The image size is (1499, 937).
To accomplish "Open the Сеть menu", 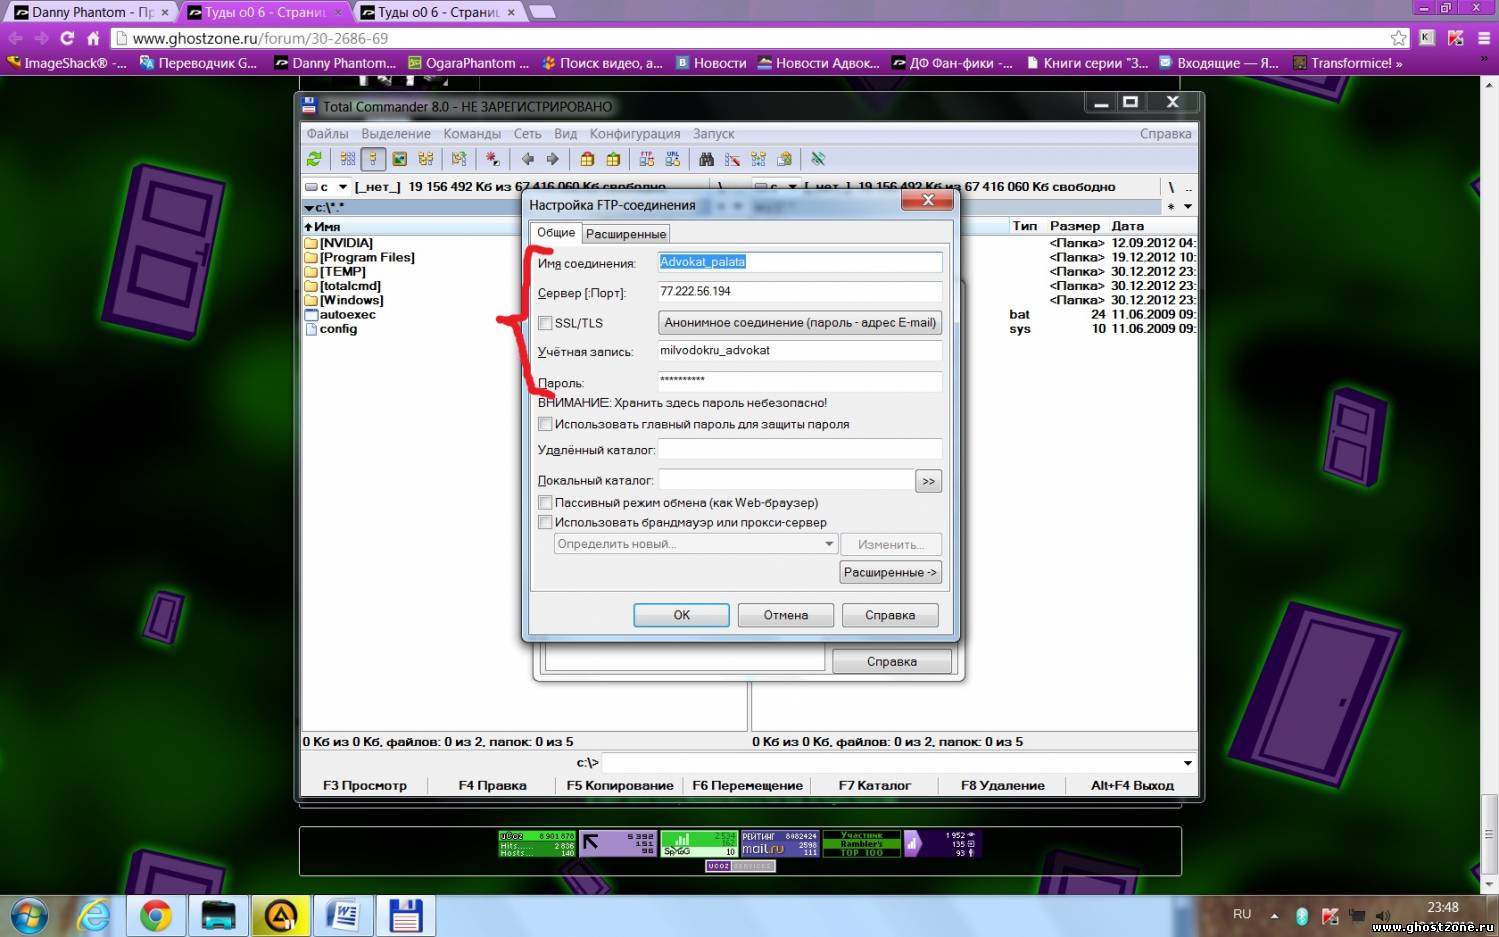I will click(527, 133).
